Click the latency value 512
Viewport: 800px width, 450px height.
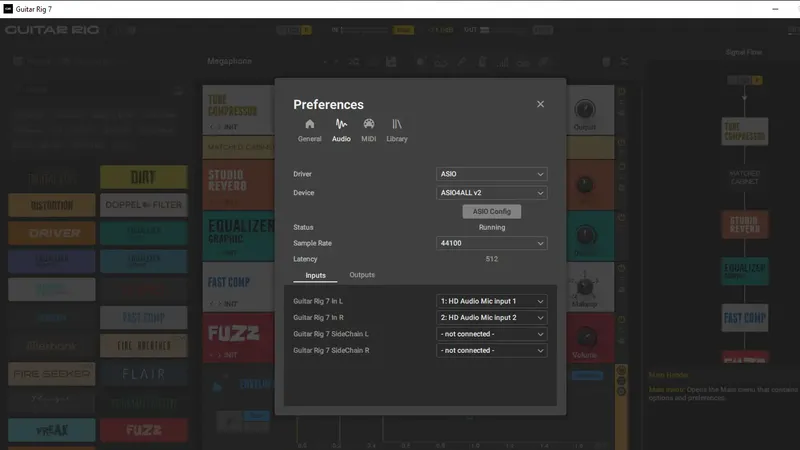point(491,259)
